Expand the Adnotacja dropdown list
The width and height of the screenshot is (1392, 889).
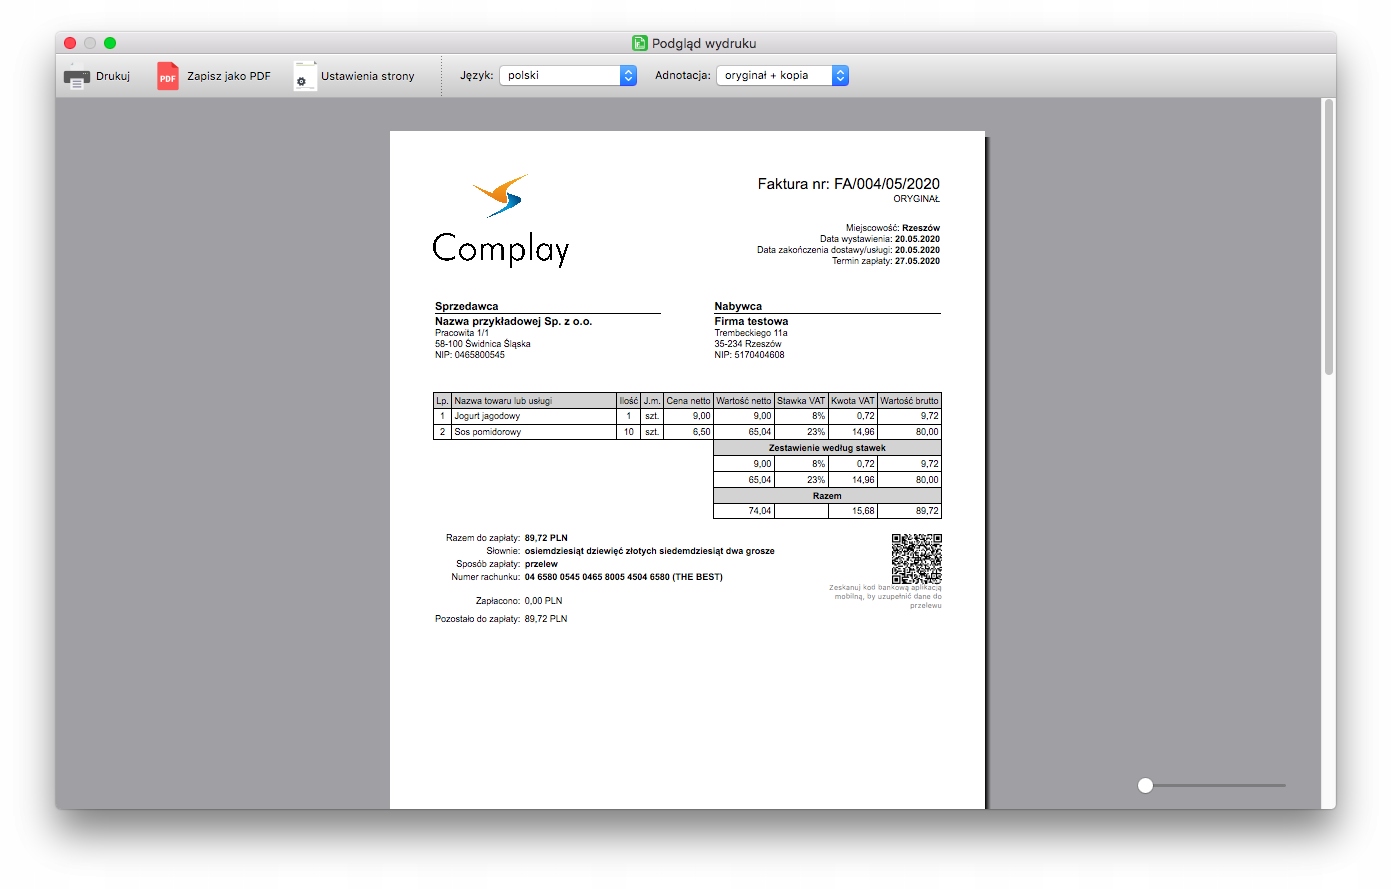point(781,76)
